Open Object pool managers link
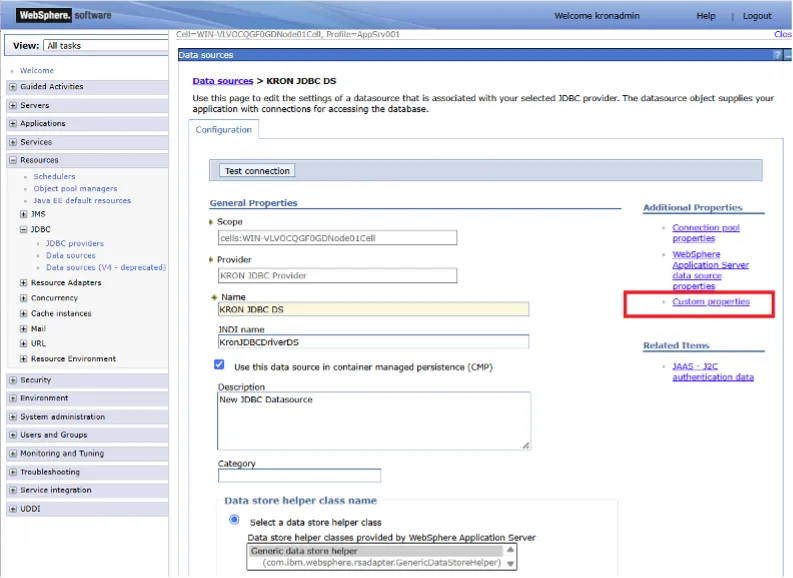The height and width of the screenshot is (578, 793). pyautogui.click(x=75, y=189)
